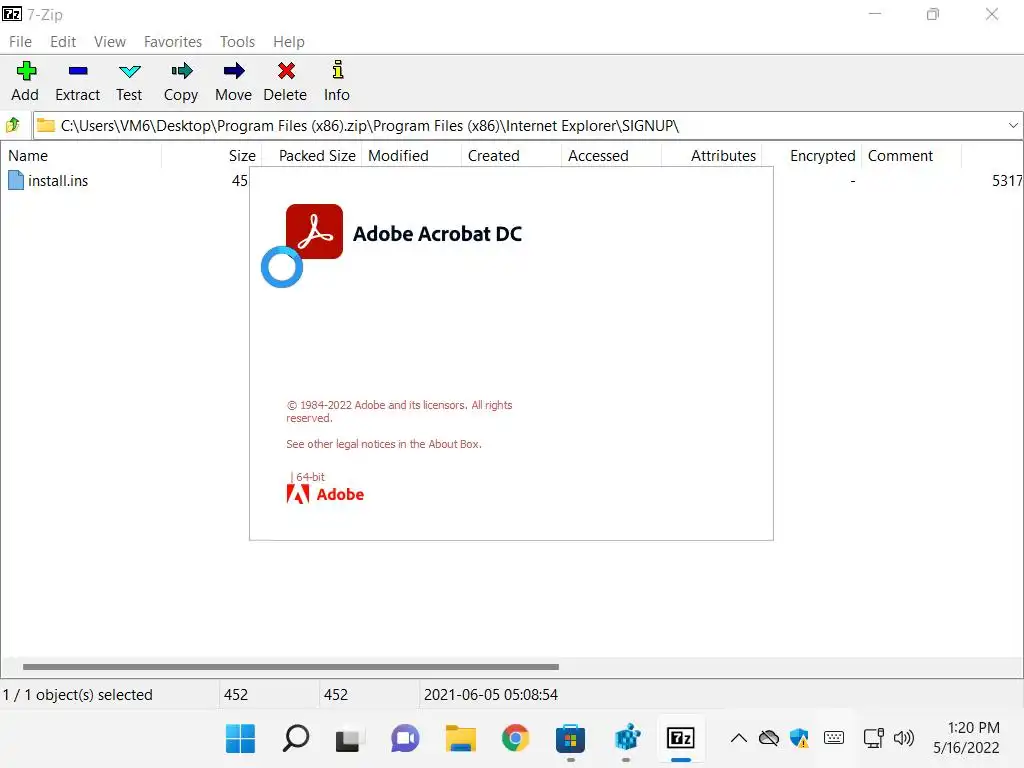The width and height of the screenshot is (1024, 768).
Task: Open the View menu
Action: click(110, 42)
